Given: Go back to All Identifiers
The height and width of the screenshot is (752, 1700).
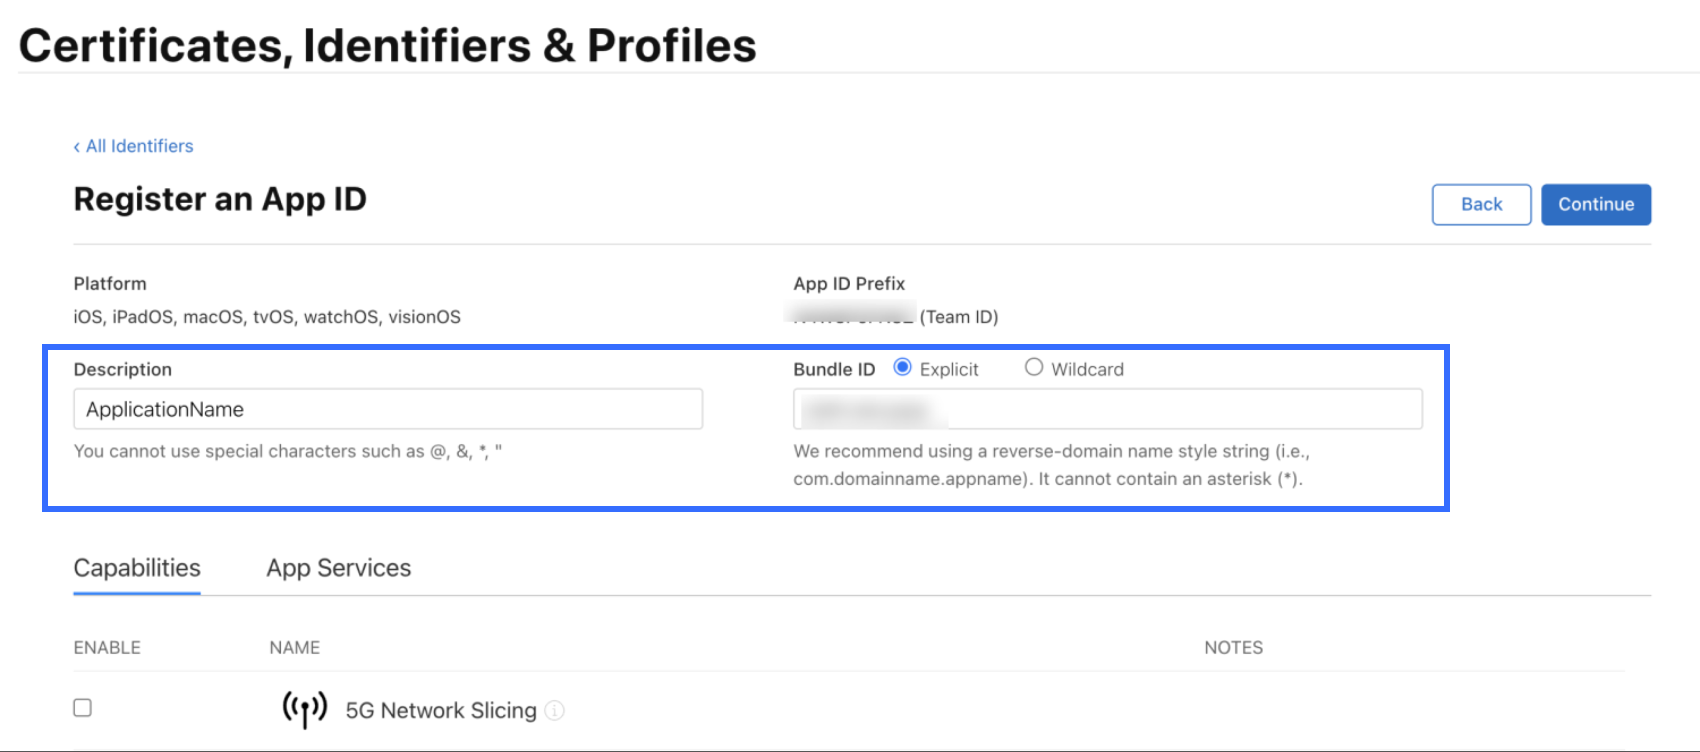Looking at the screenshot, I should pos(134,146).
